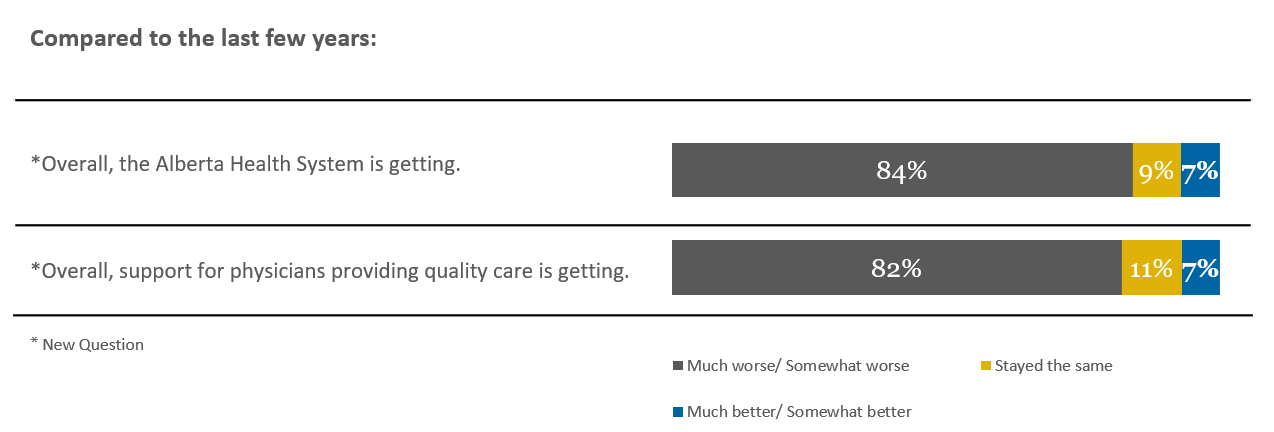Click the Stayed the same legend label
This screenshot has width=1274, height=432.
click(x=1054, y=366)
